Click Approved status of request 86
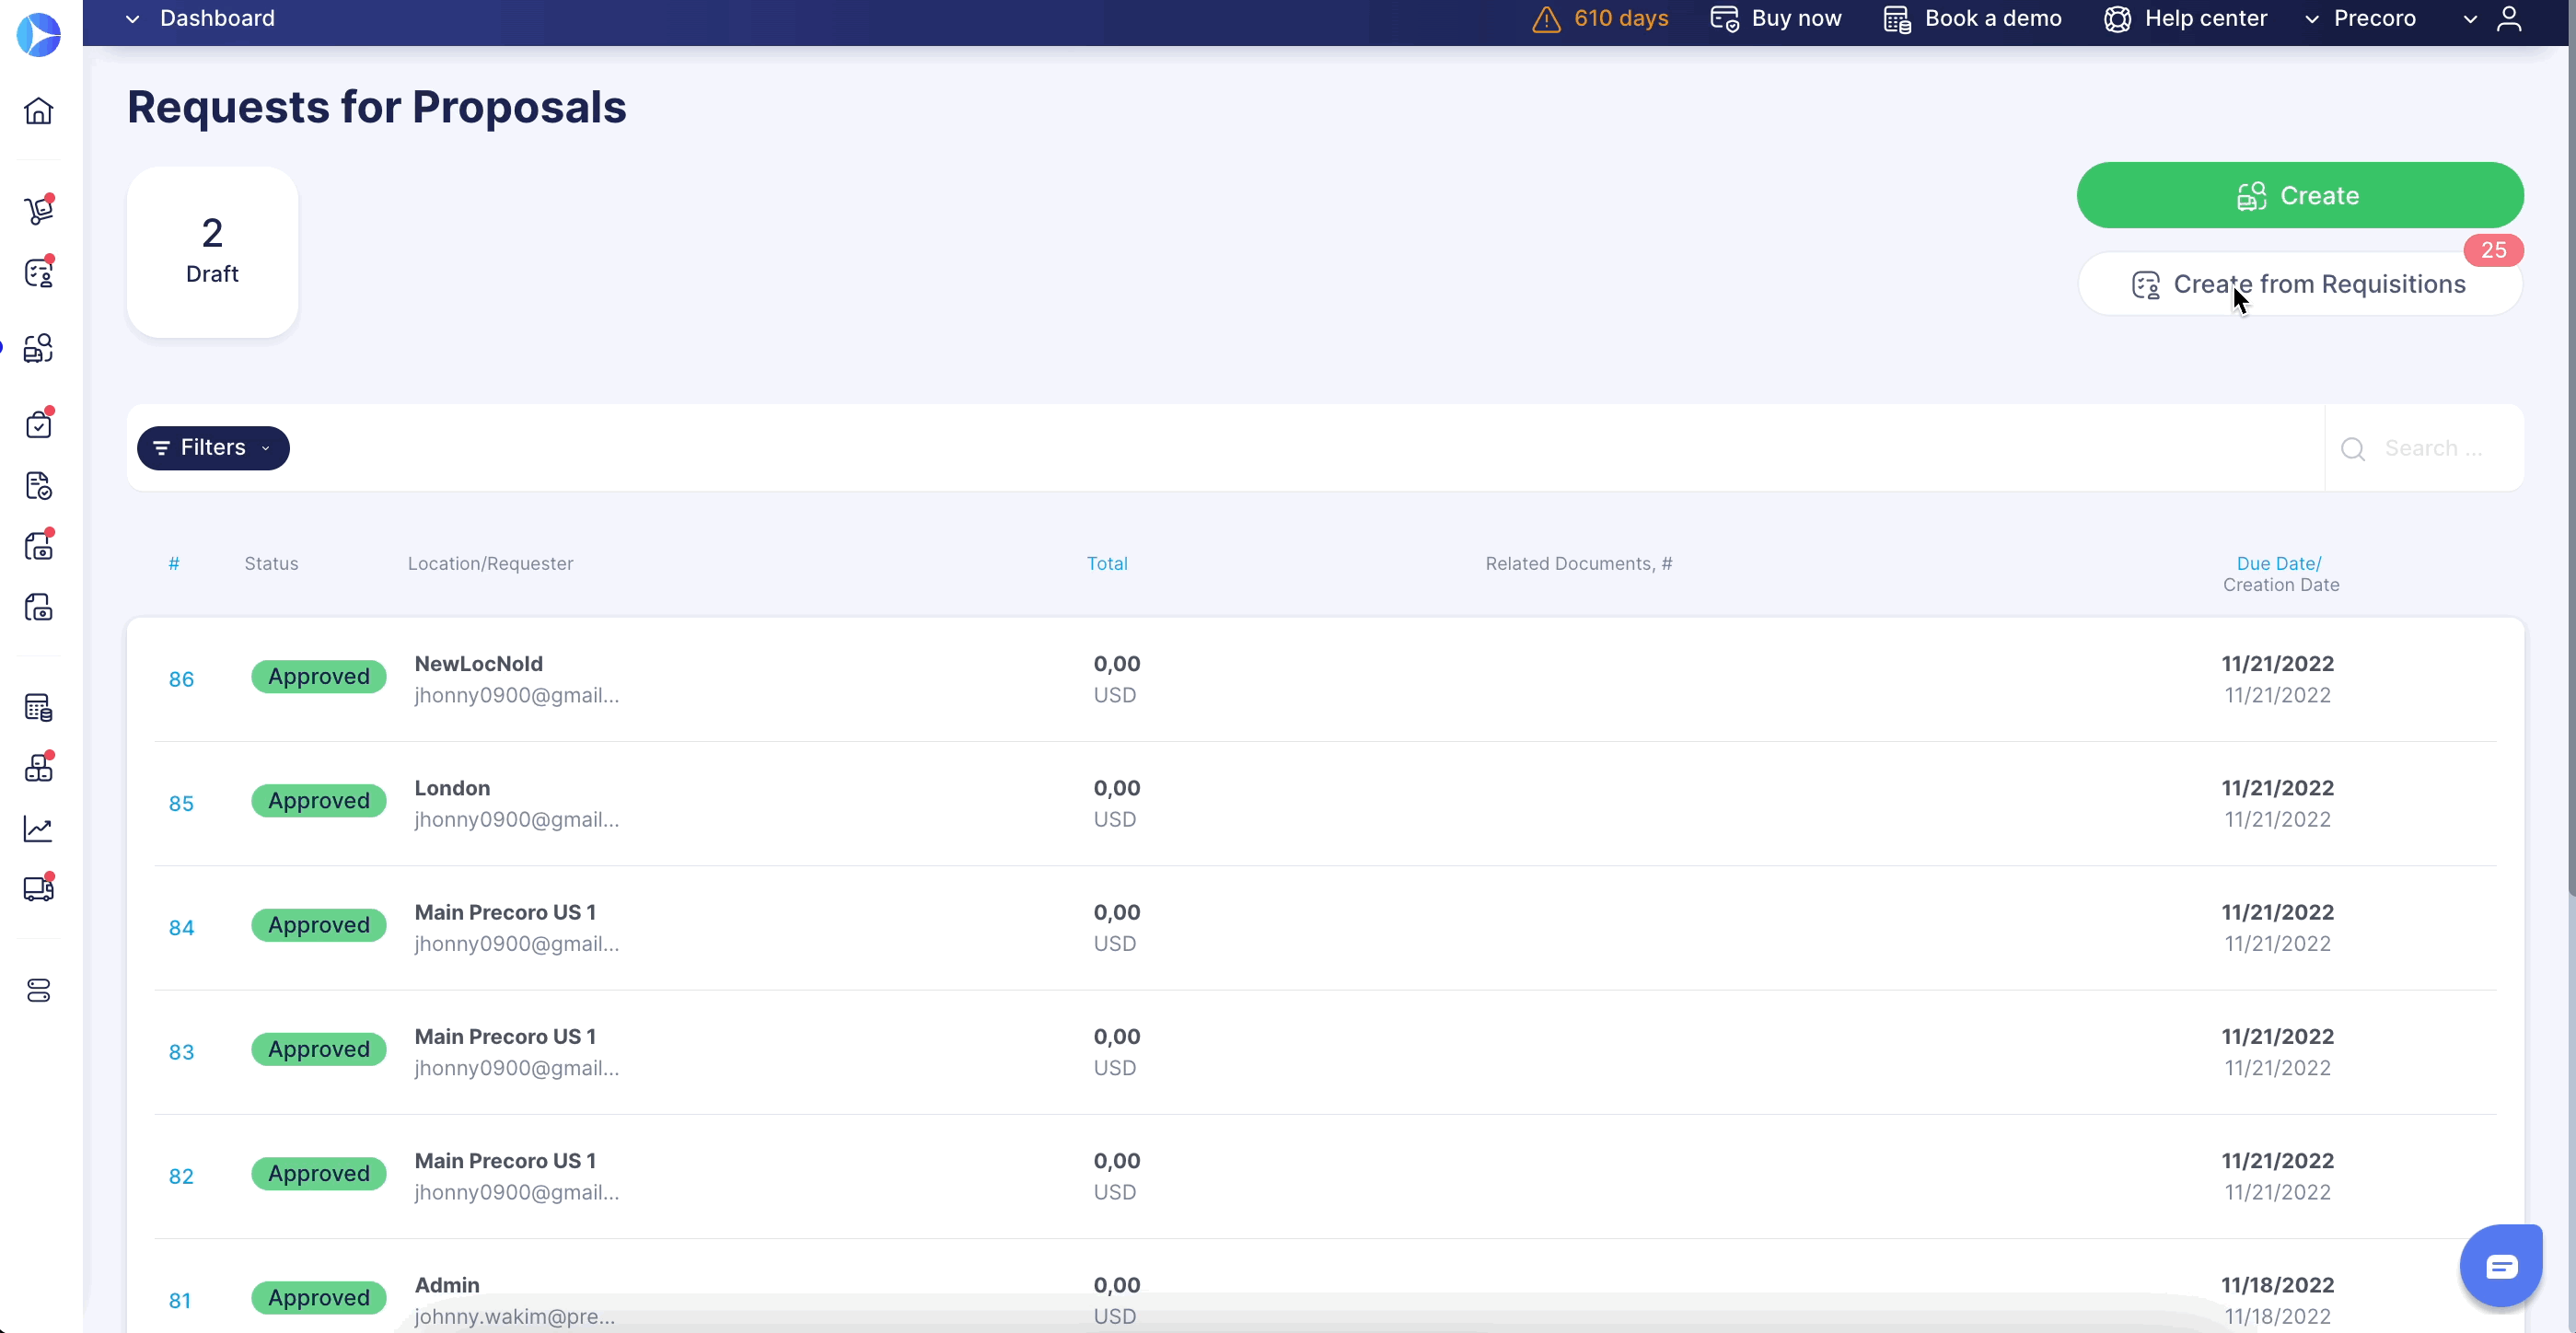Screen dimensions: 2576x1333 [319, 677]
